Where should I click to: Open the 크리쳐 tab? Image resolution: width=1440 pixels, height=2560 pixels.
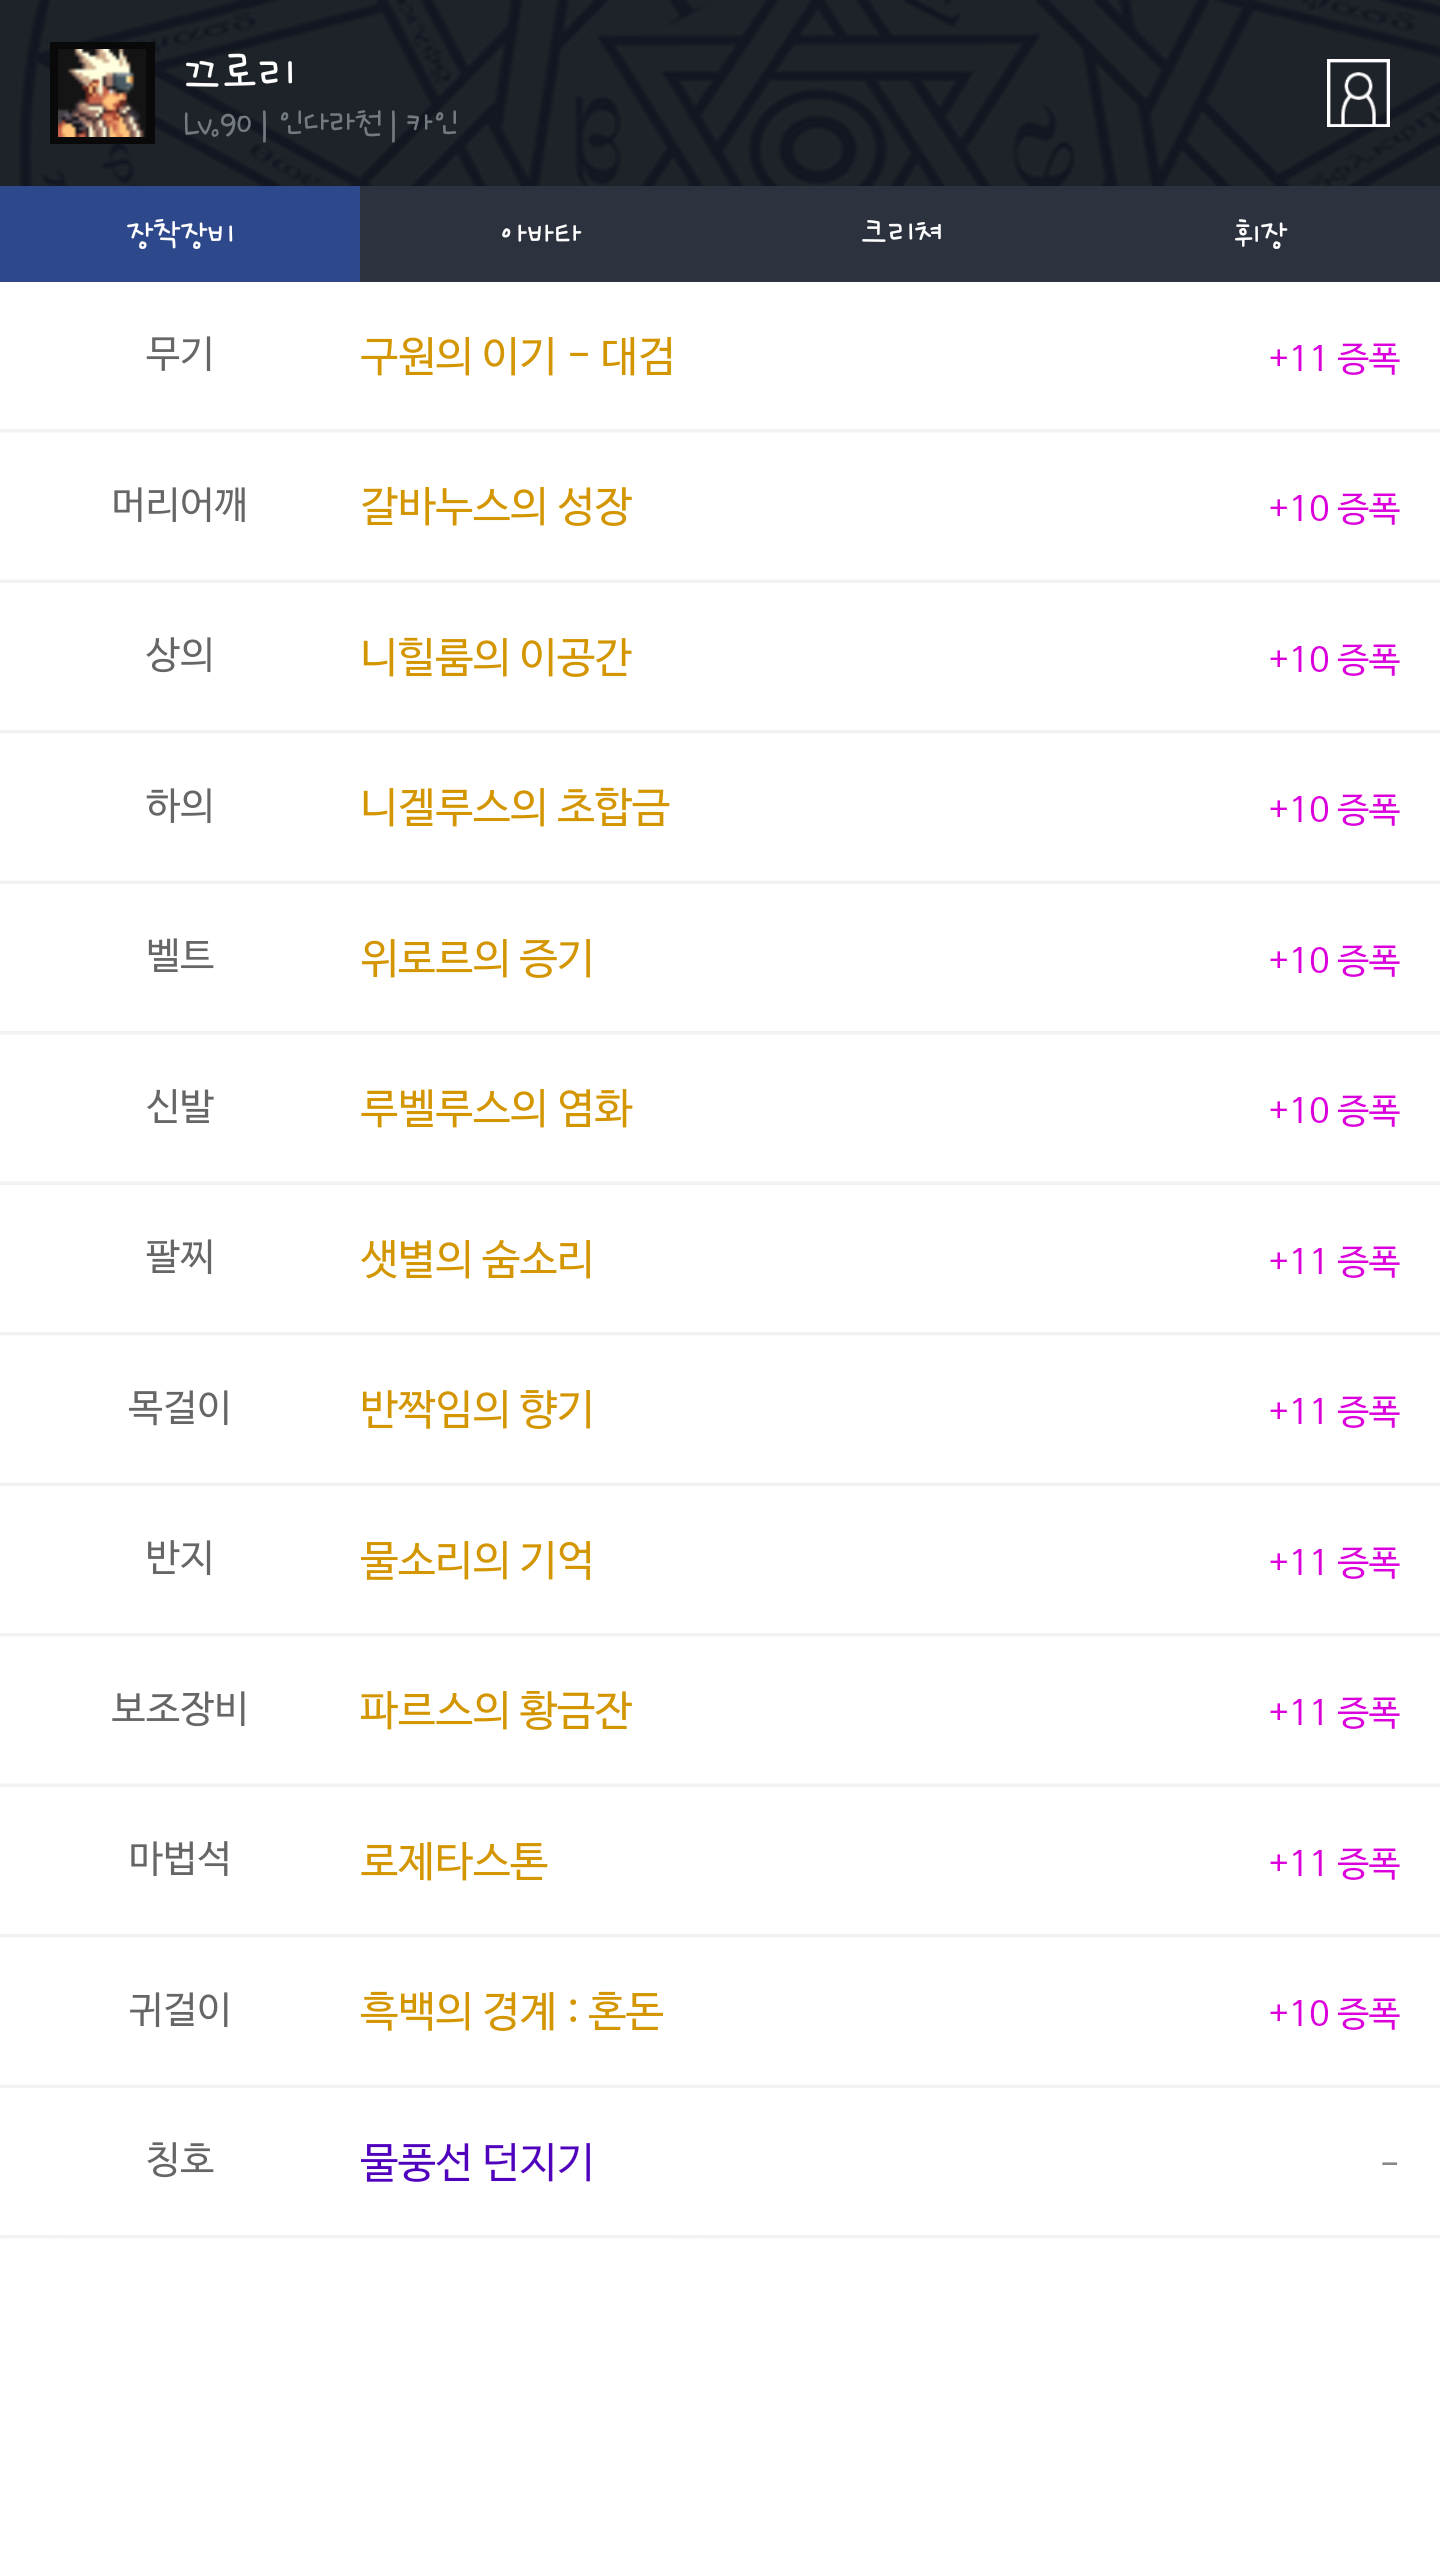[900, 234]
